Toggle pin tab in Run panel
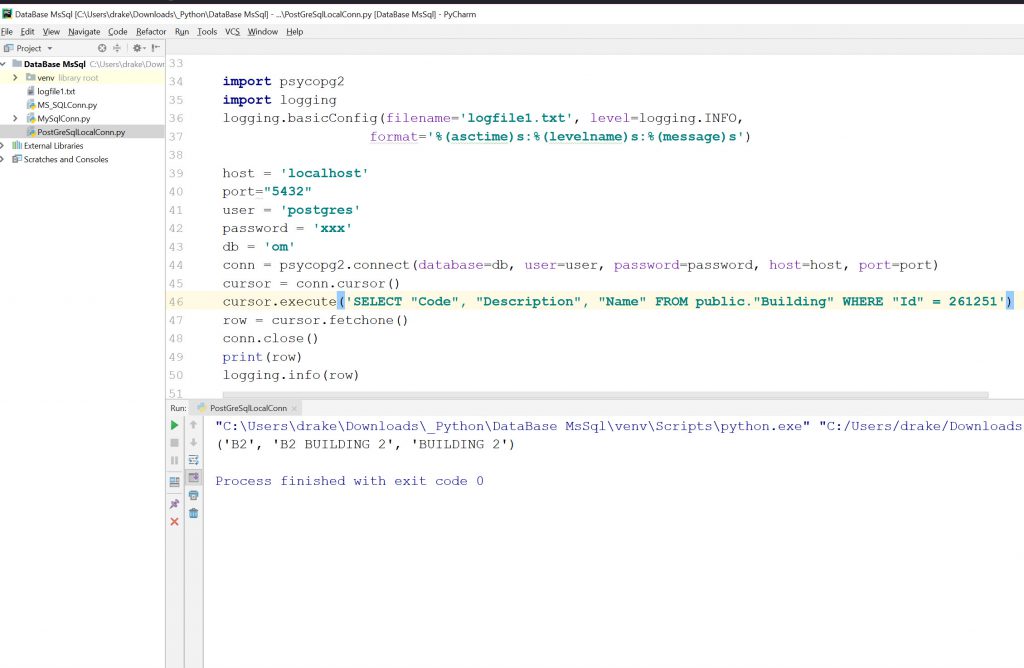1024x668 pixels. coord(174,504)
